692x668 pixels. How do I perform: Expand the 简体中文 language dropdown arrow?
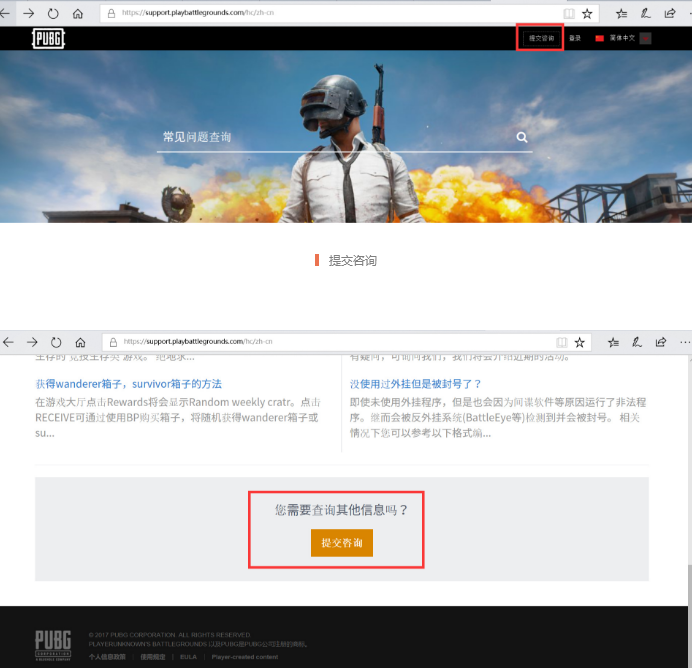pyautogui.click(x=645, y=38)
